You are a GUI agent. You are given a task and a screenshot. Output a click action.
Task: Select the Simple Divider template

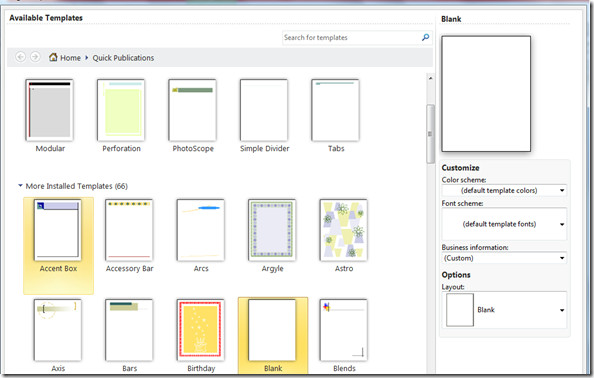tap(264, 110)
